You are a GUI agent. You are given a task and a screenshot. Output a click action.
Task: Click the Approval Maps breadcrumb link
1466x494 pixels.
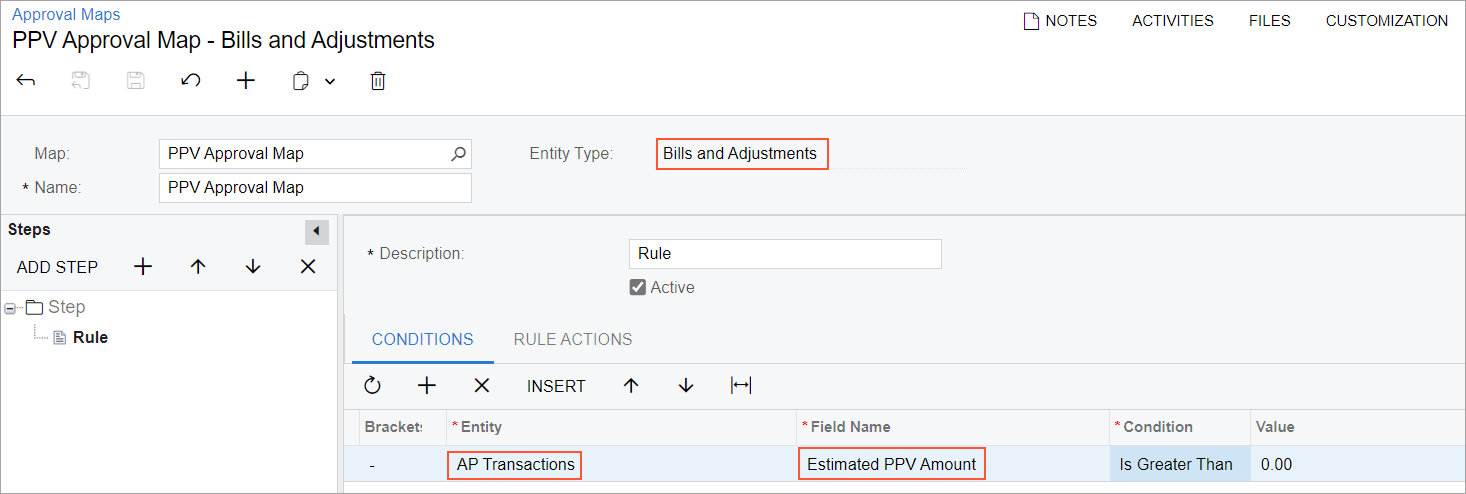[66, 14]
